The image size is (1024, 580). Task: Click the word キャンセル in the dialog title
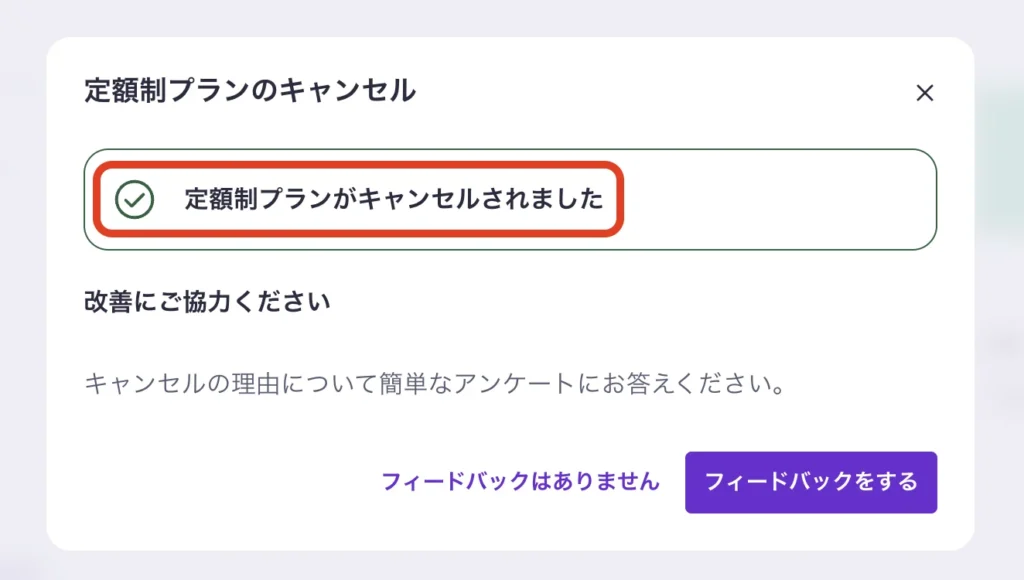point(347,91)
